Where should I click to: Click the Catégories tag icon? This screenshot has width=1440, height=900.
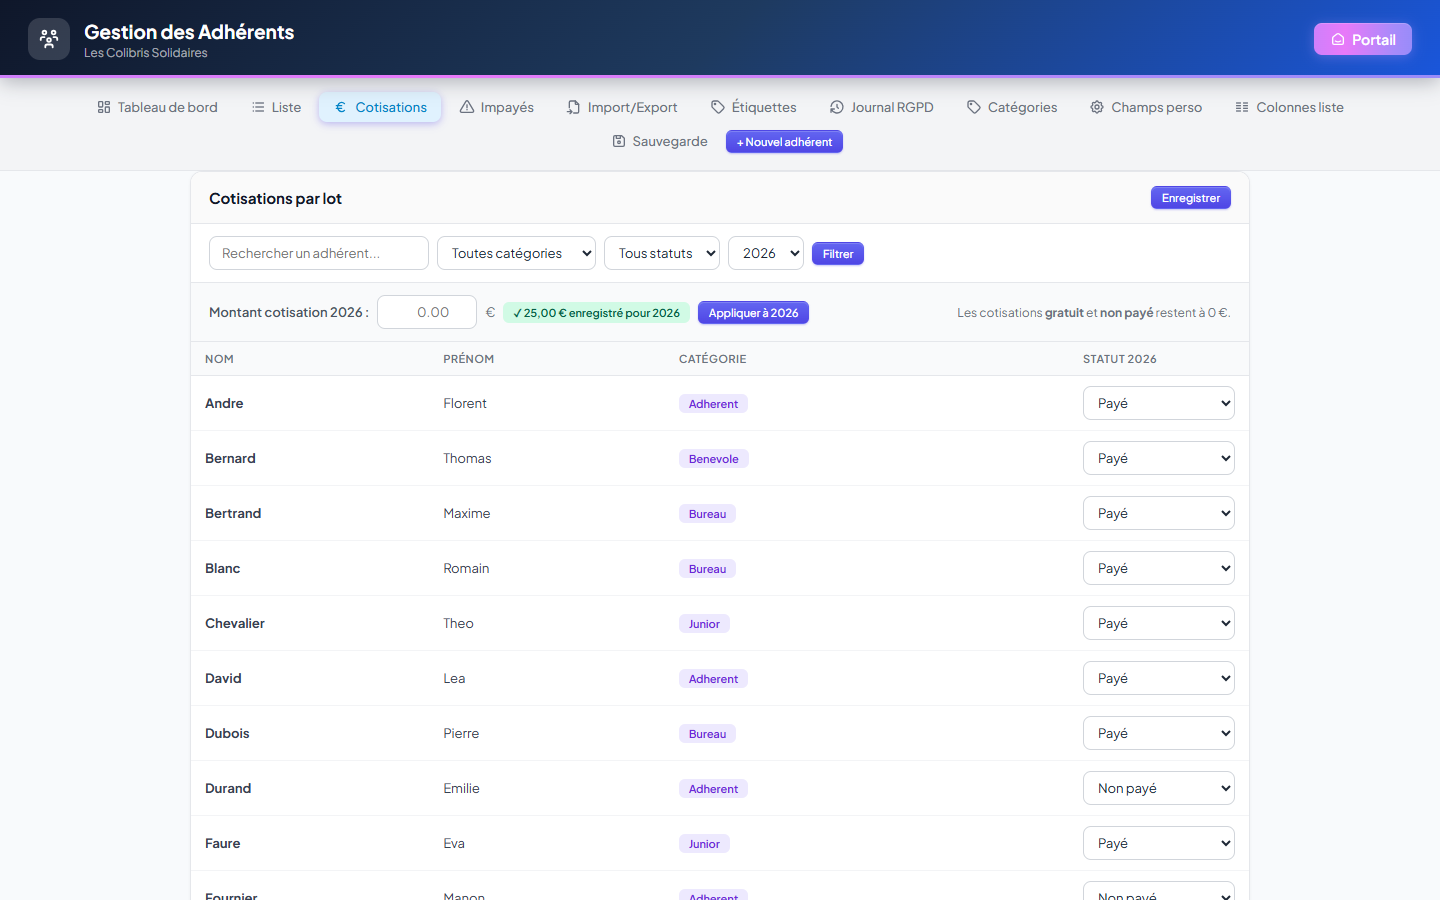(x=974, y=107)
